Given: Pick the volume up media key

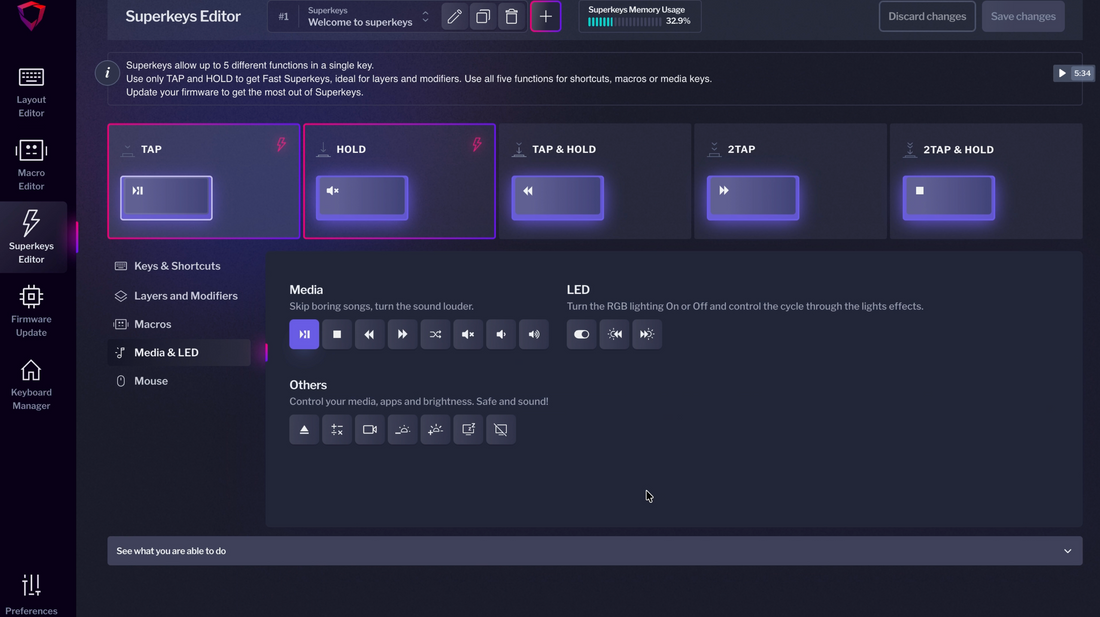Looking at the screenshot, I should point(534,334).
